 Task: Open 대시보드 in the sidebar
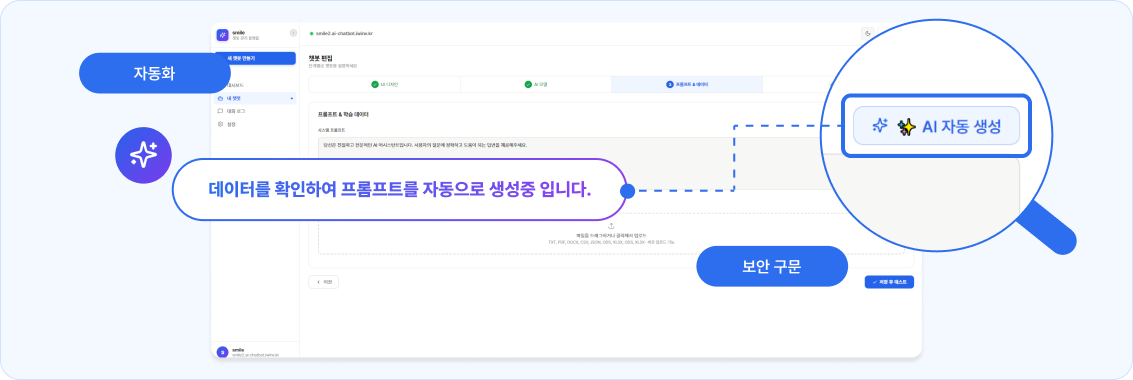236,86
